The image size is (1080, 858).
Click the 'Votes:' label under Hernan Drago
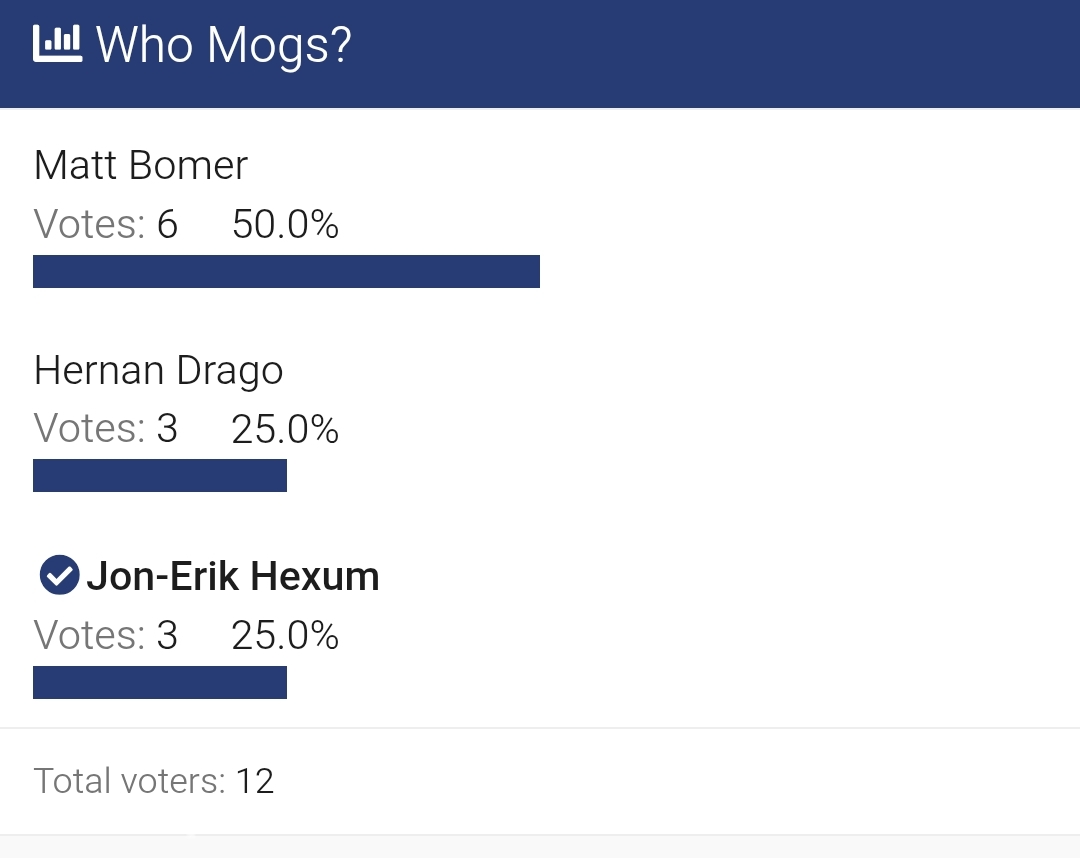pyautogui.click(x=90, y=428)
